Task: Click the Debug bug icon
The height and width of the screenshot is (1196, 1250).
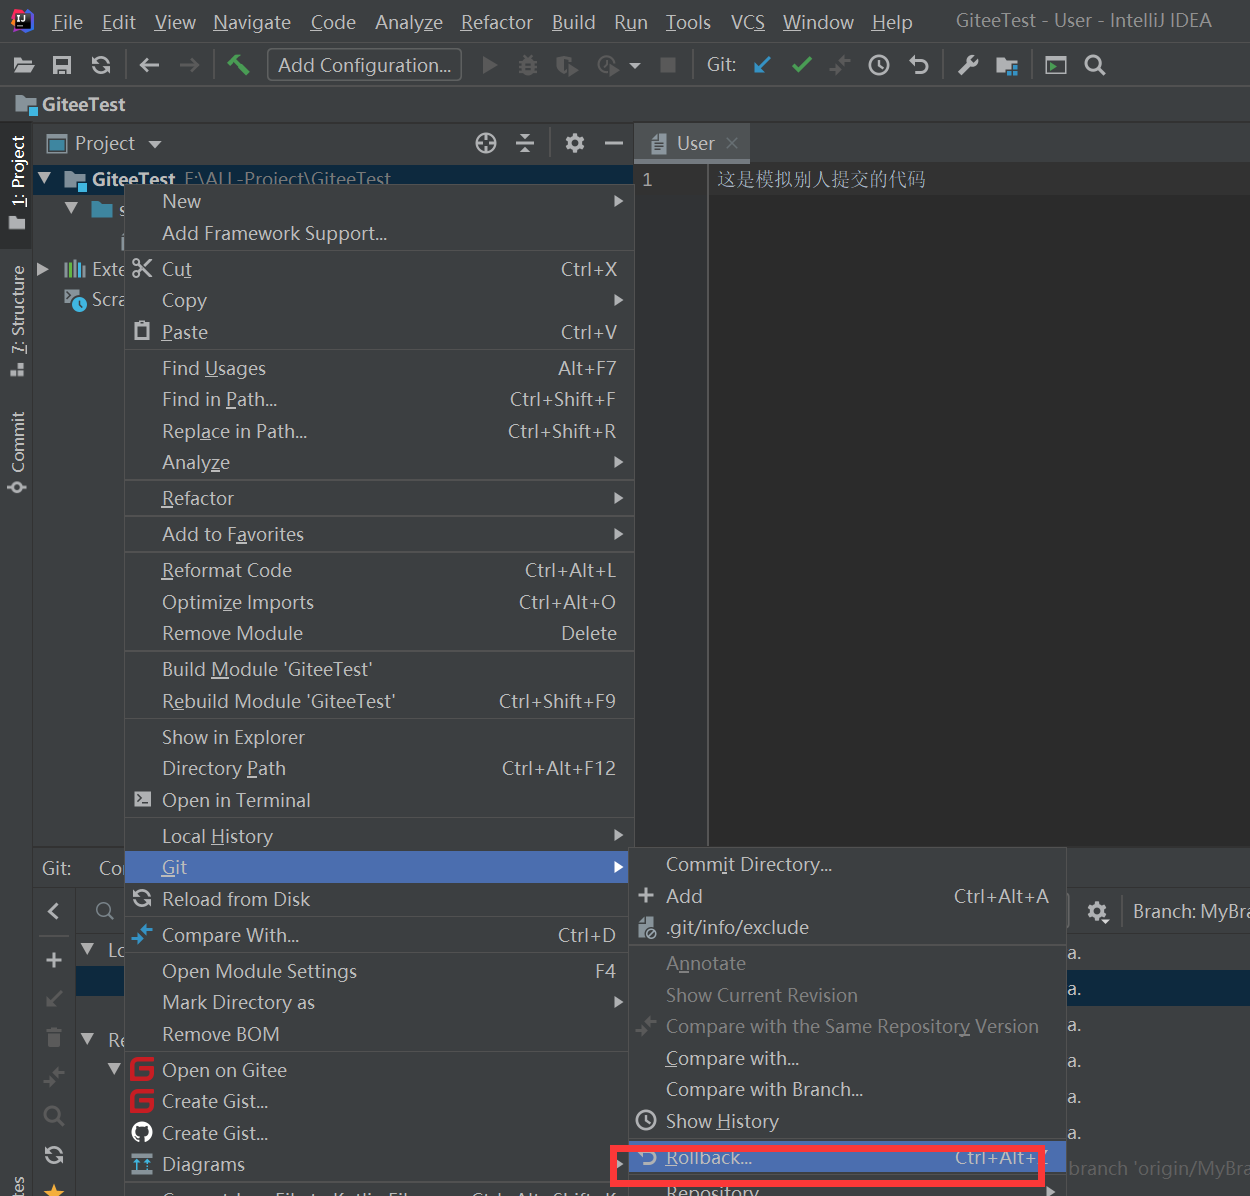Action: coord(528,65)
